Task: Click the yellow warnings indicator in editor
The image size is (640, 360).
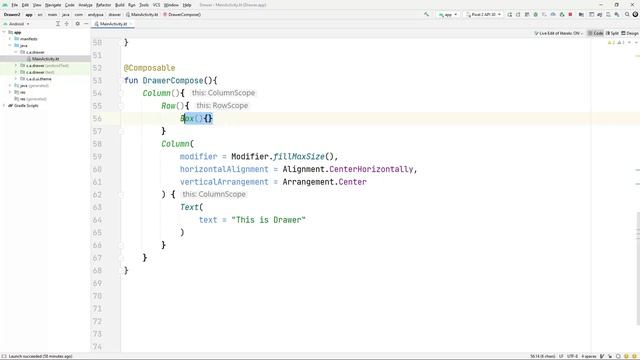Action: tap(611, 42)
